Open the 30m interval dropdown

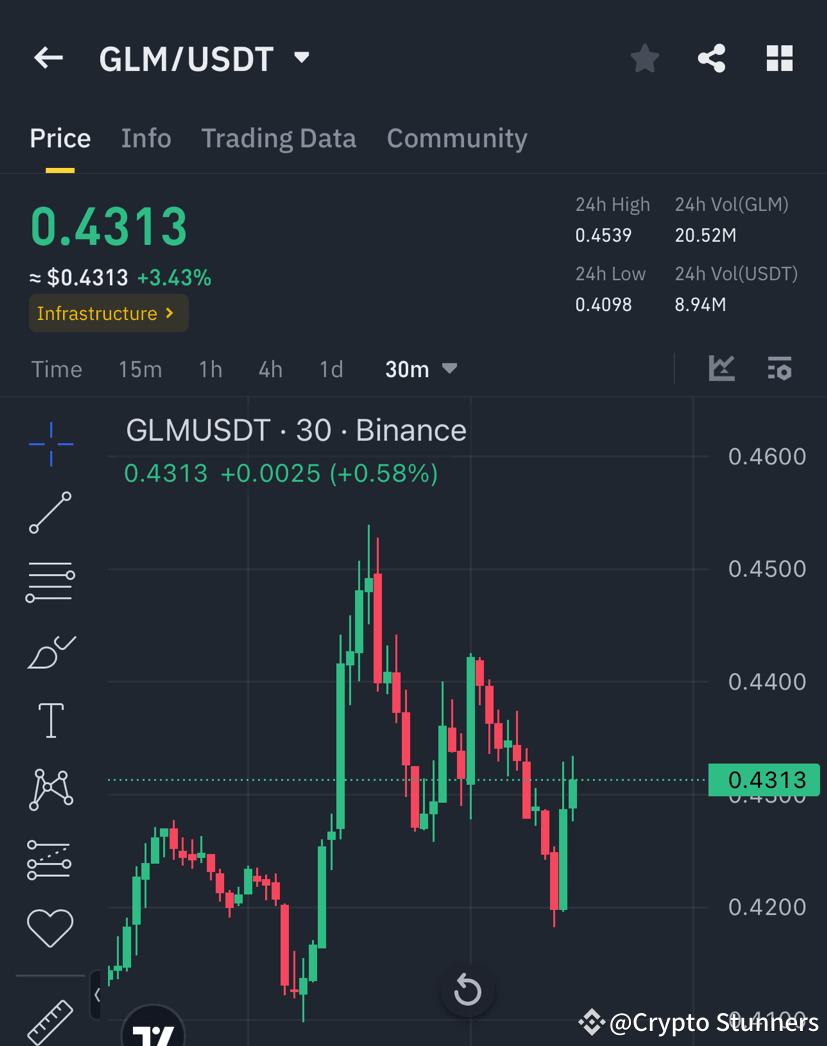[420, 369]
